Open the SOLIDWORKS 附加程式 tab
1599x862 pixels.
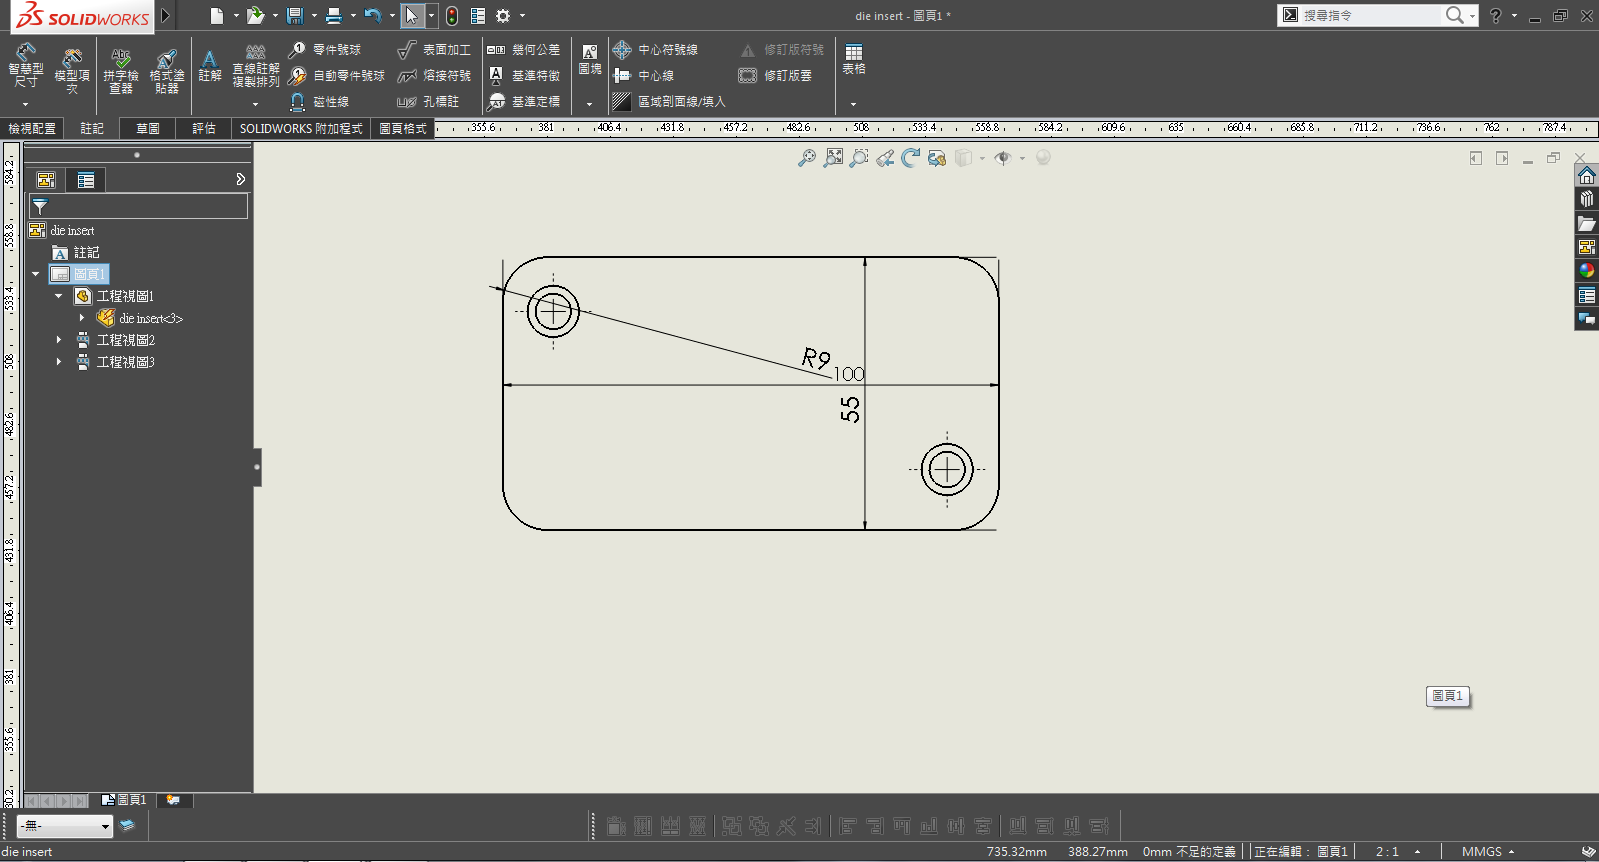(301, 128)
